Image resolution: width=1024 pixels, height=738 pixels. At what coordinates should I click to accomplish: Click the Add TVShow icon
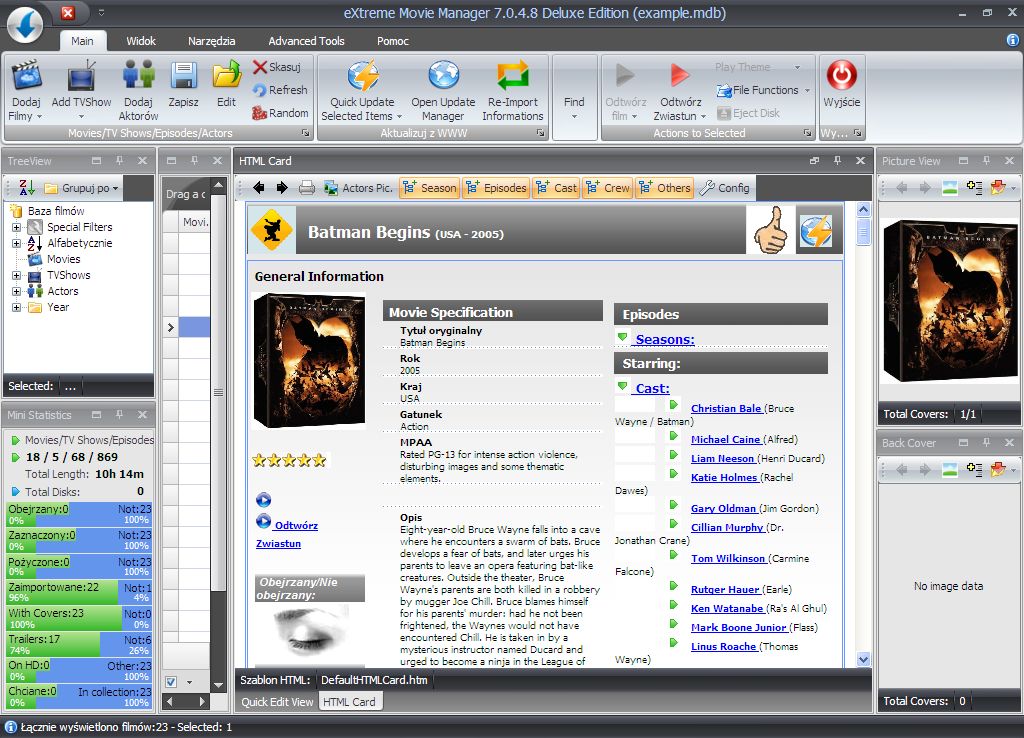tap(81, 89)
